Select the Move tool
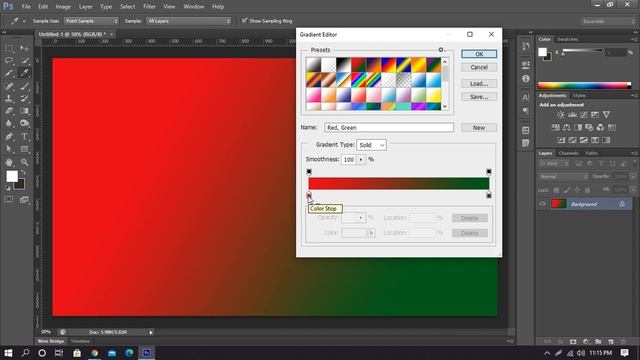 [x=24, y=48]
